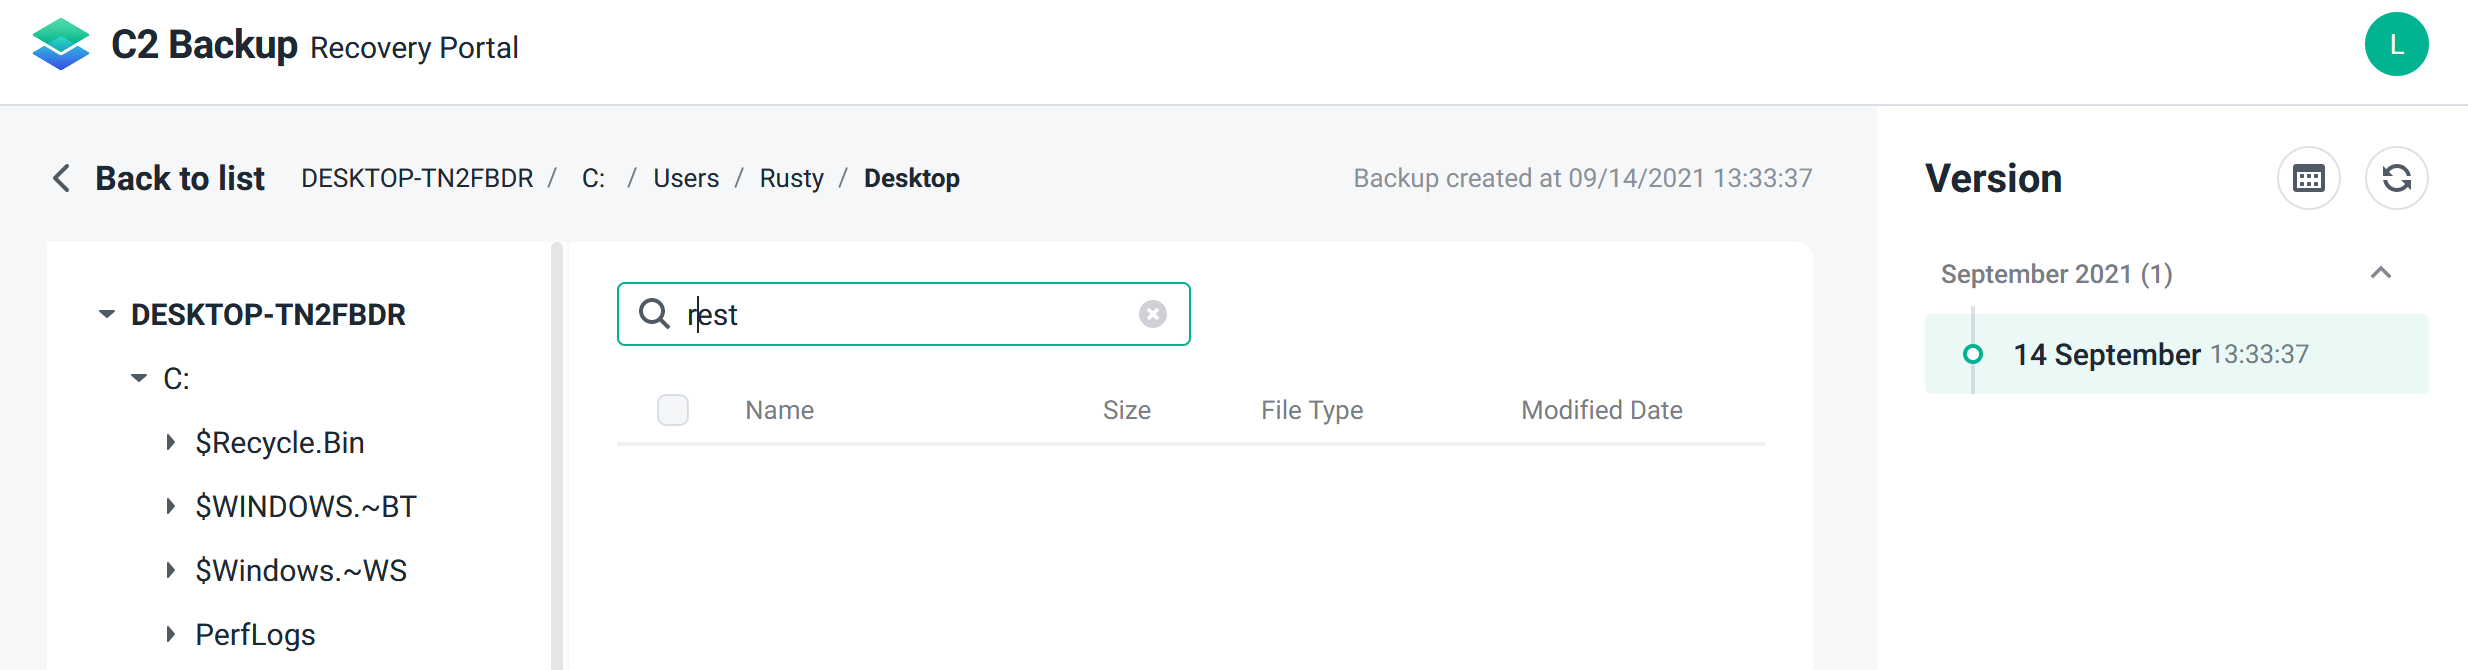
Task: Select the 14 September 13:33:37 version
Action: (2176, 354)
